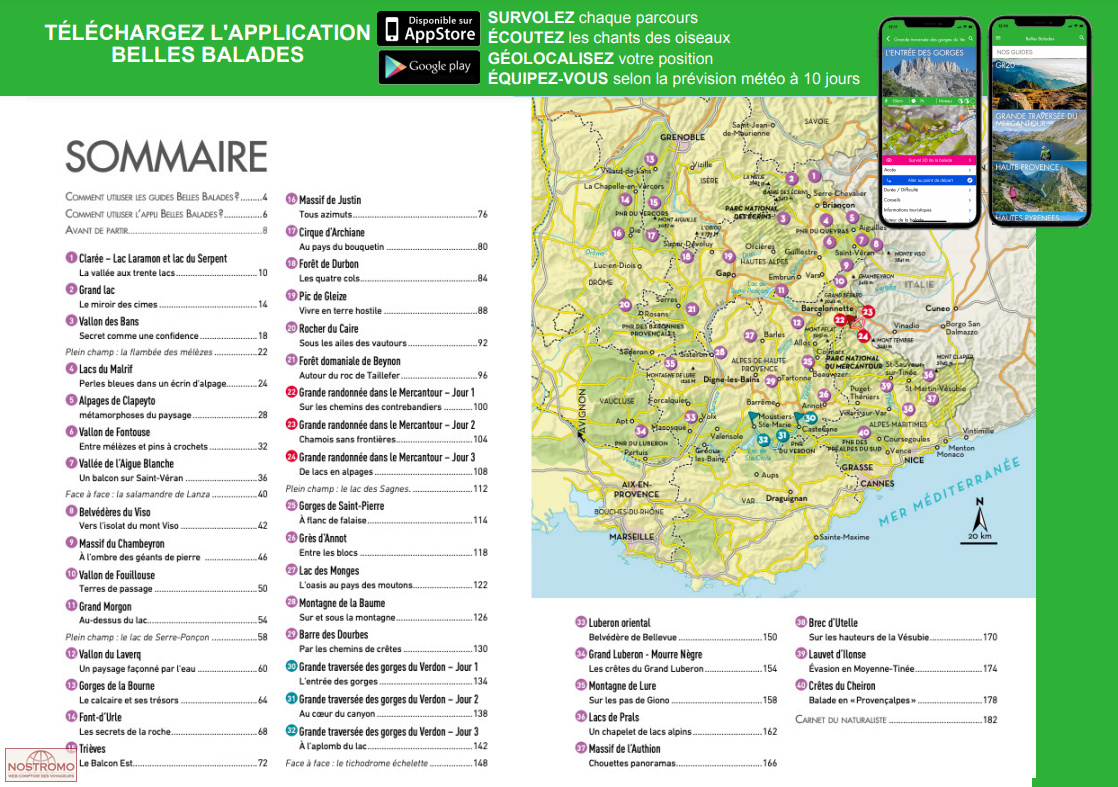Click the SOMMAIRE heading

[166, 157]
